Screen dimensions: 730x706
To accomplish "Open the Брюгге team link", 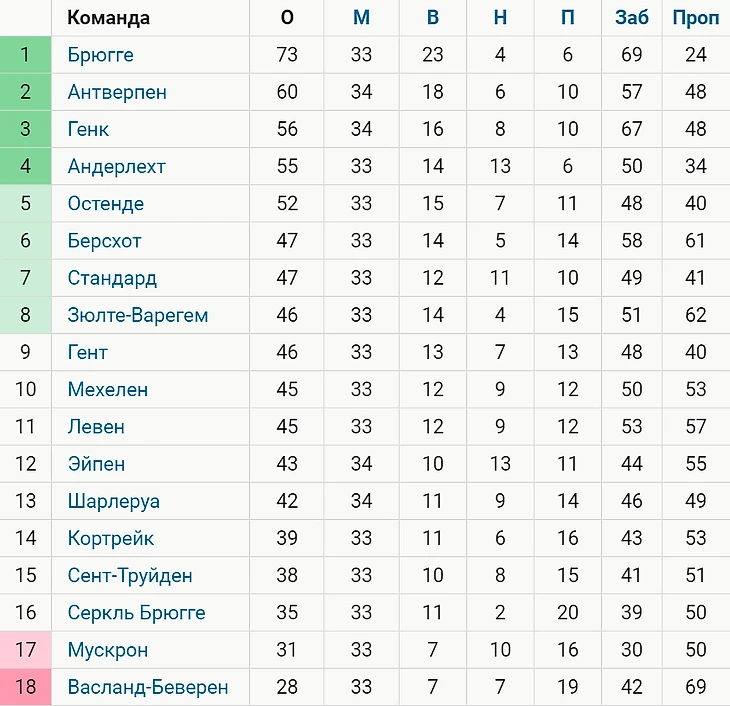I will pos(100,55).
